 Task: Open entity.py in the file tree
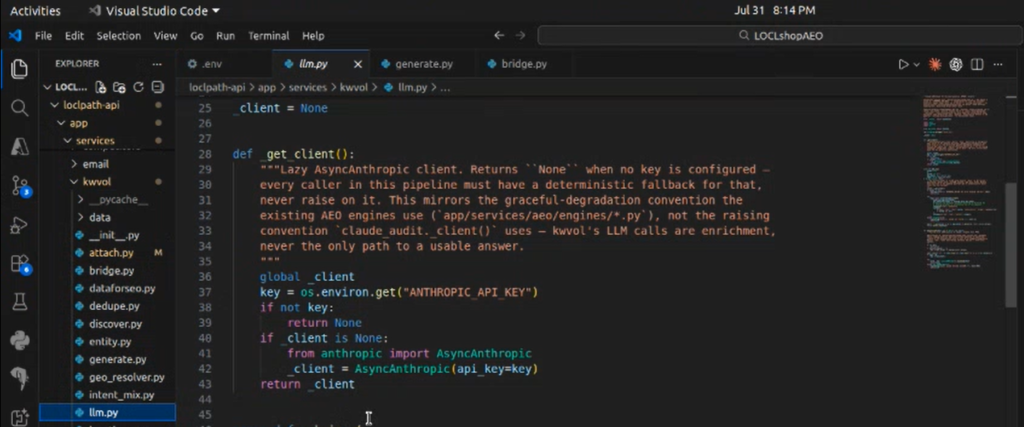click(108, 341)
